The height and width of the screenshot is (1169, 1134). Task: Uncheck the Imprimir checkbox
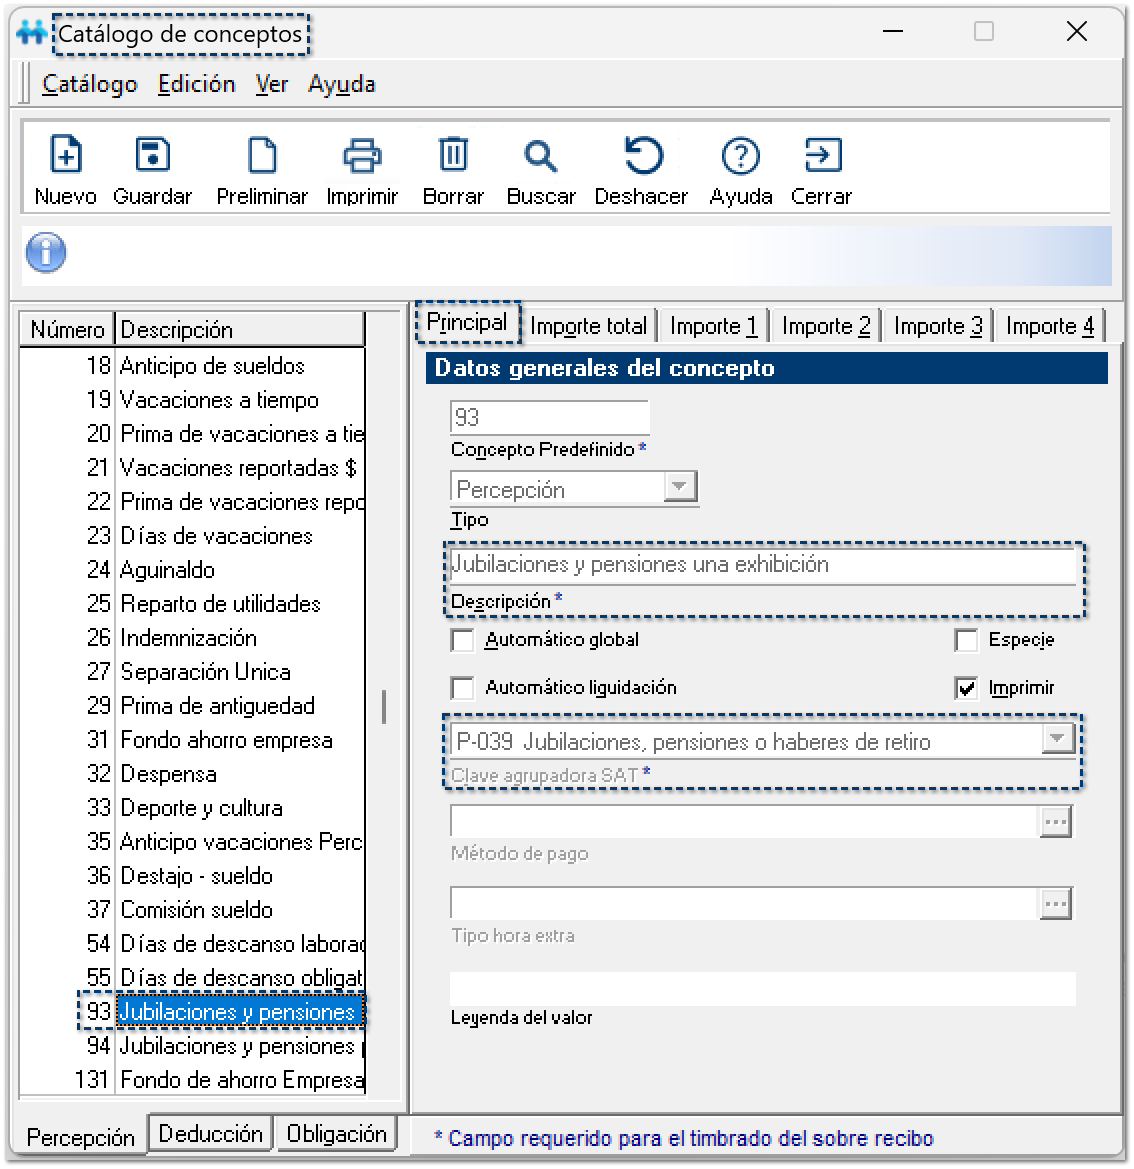point(966,688)
